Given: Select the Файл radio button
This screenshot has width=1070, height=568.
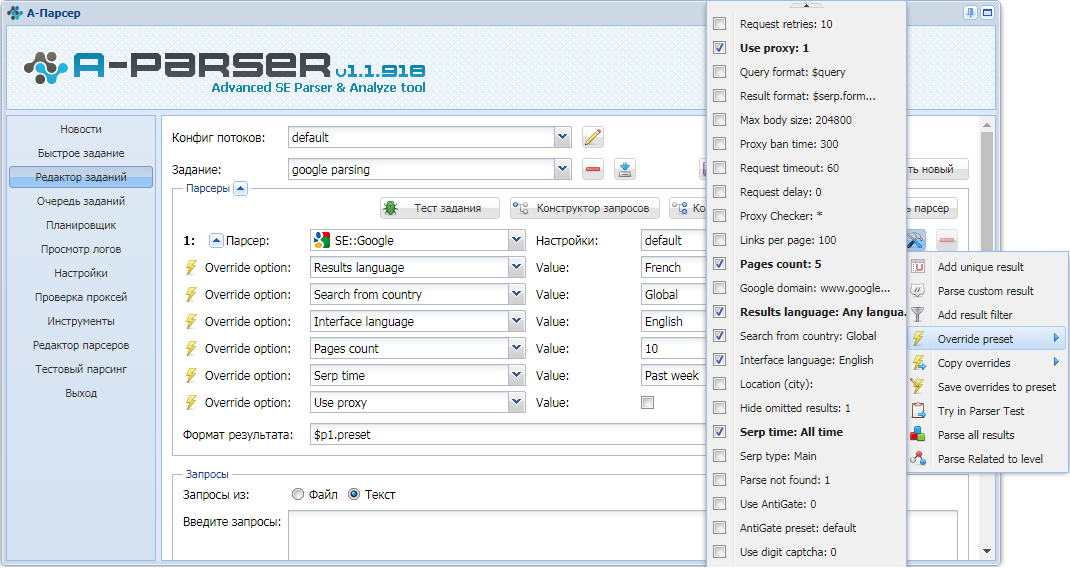Looking at the screenshot, I should click(298, 494).
